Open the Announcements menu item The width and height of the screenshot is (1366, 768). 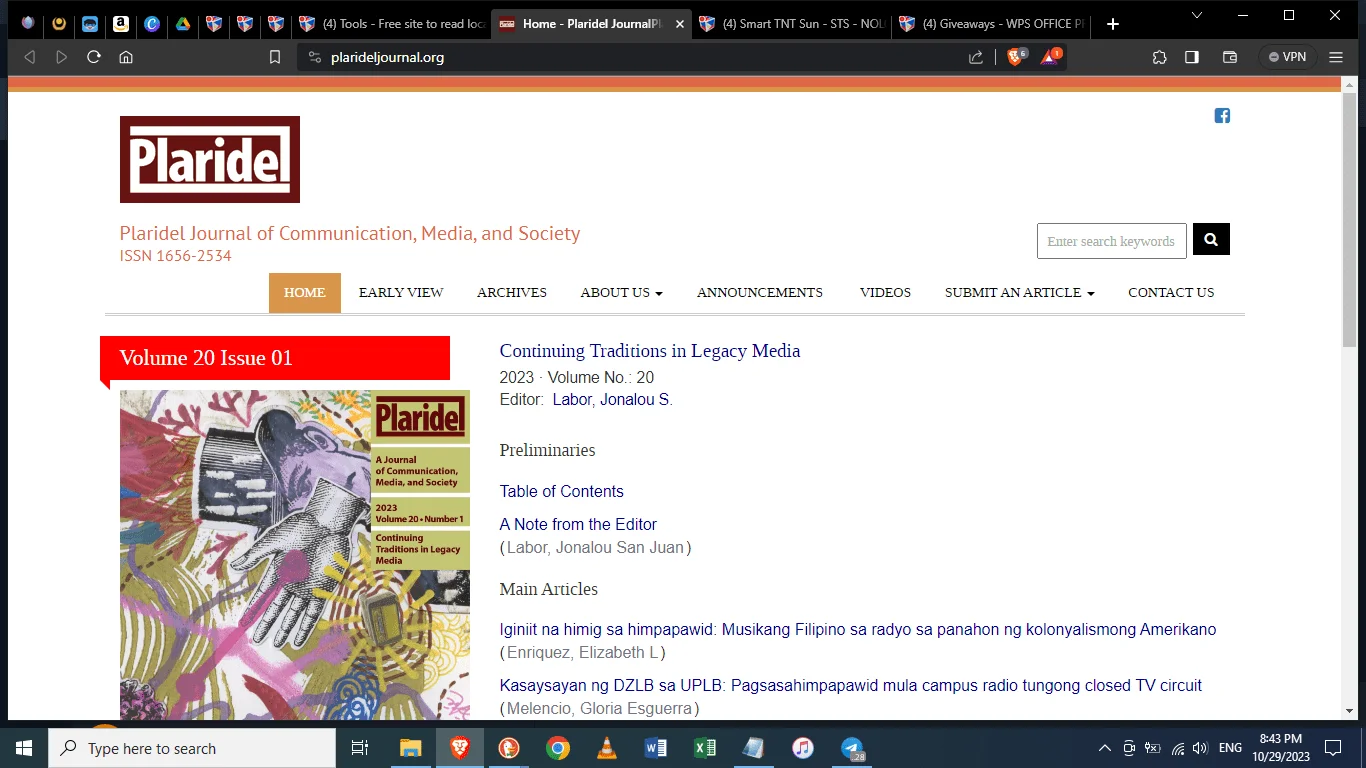(x=760, y=293)
